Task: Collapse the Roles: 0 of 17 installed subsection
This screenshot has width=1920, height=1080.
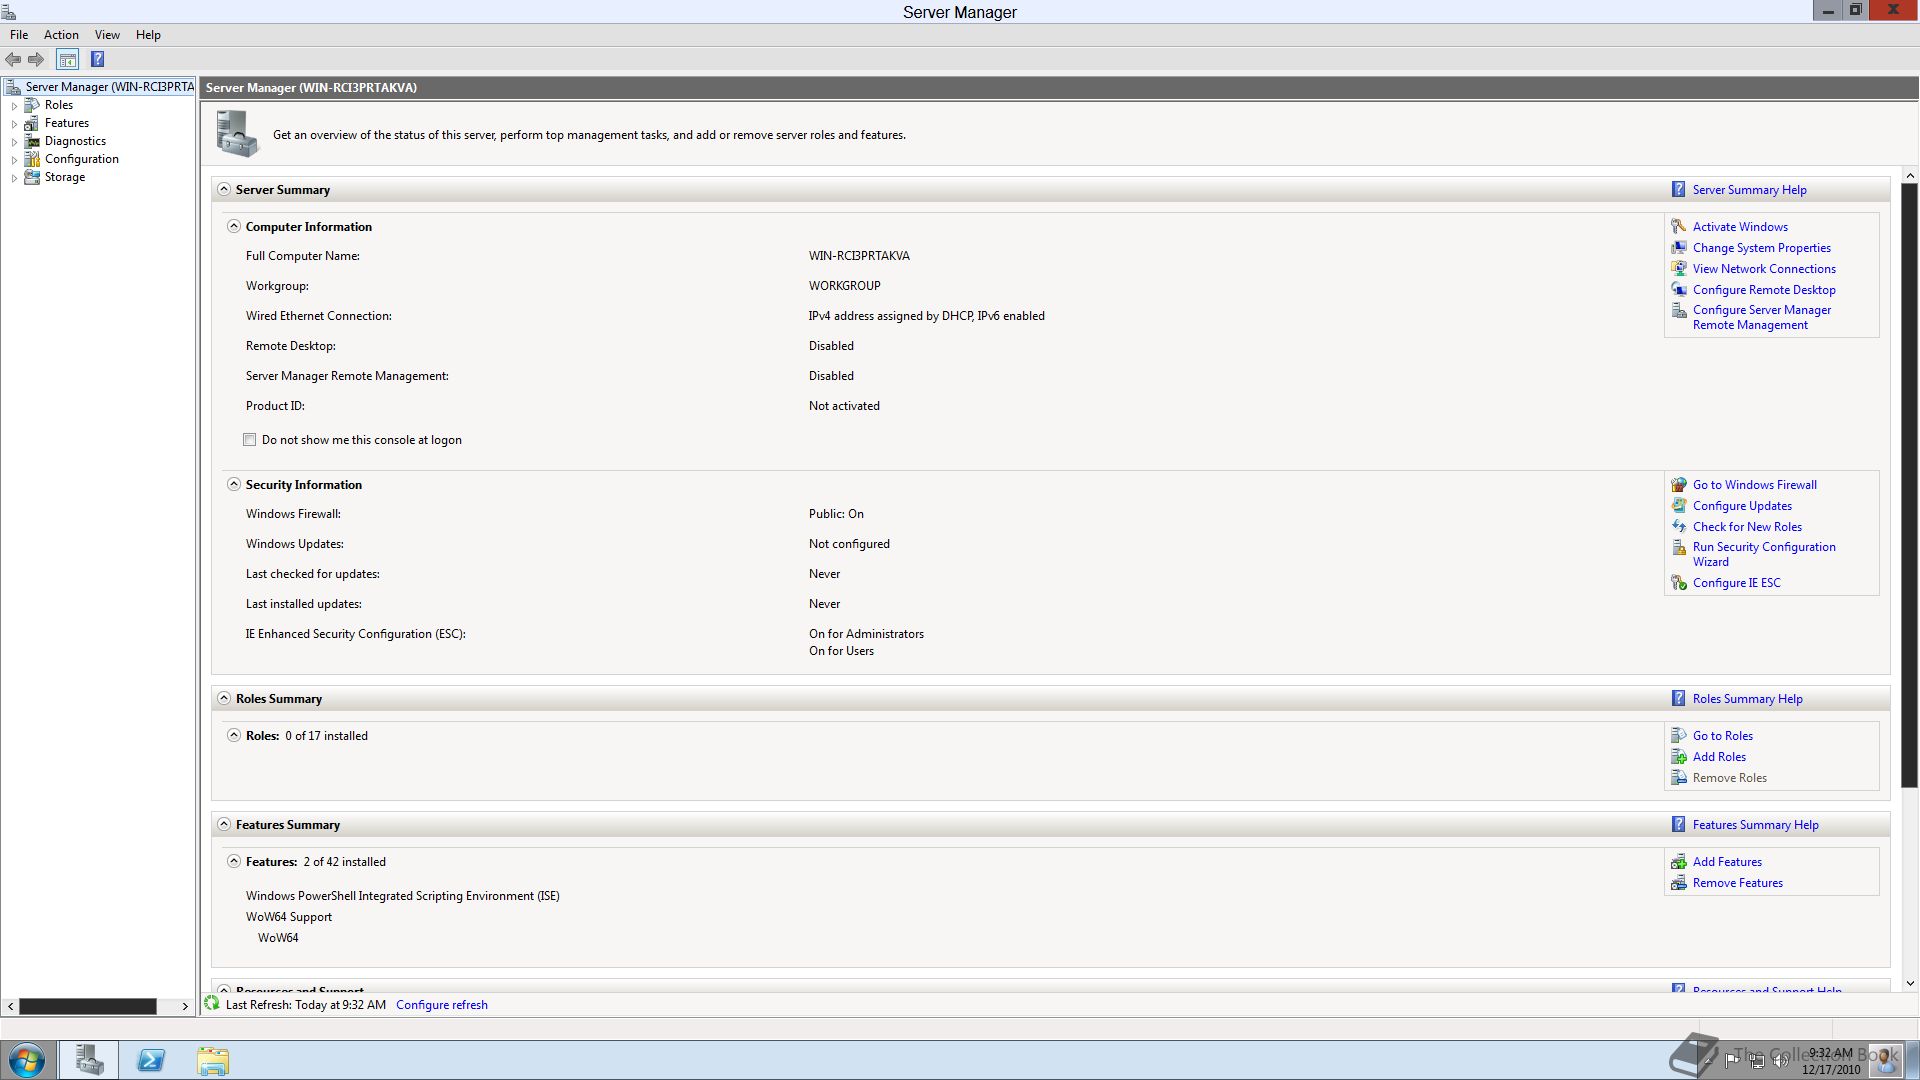Action: click(x=234, y=735)
